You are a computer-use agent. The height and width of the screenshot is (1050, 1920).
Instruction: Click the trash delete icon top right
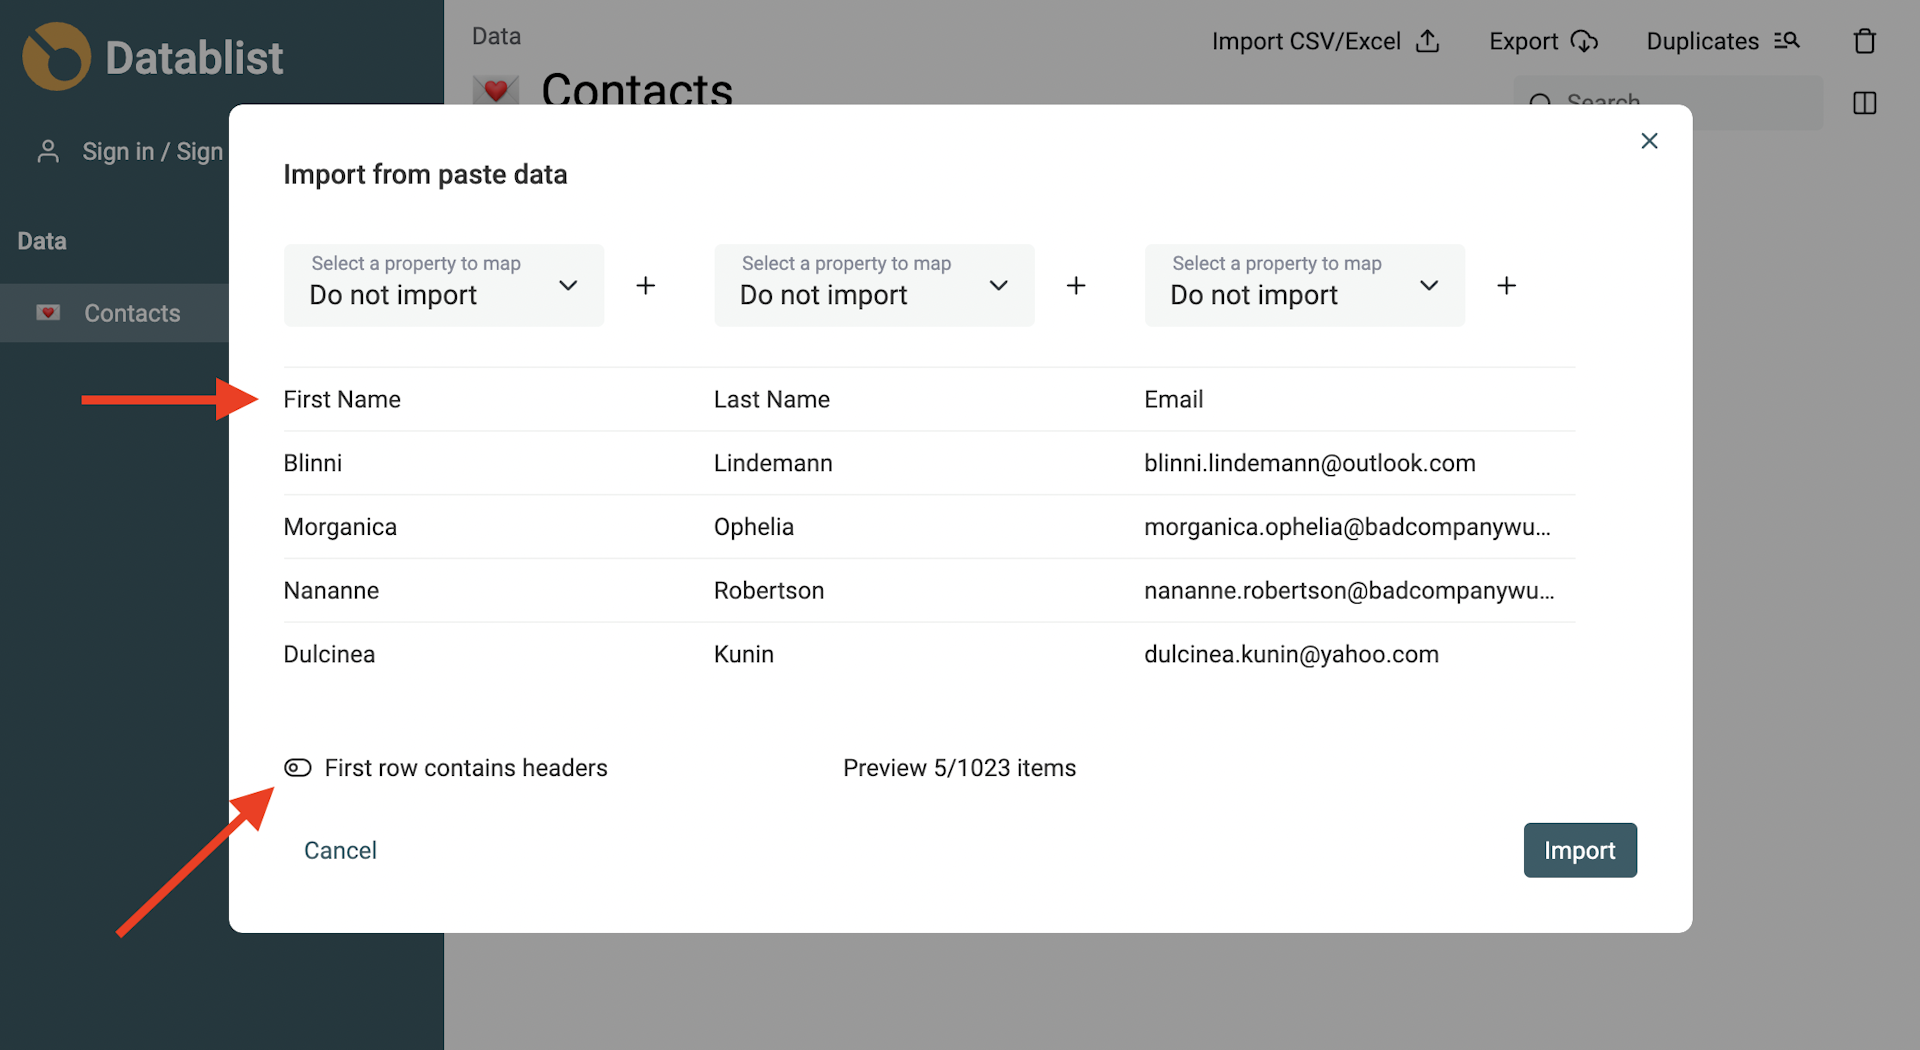pyautogui.click(x=1864, y=41)
